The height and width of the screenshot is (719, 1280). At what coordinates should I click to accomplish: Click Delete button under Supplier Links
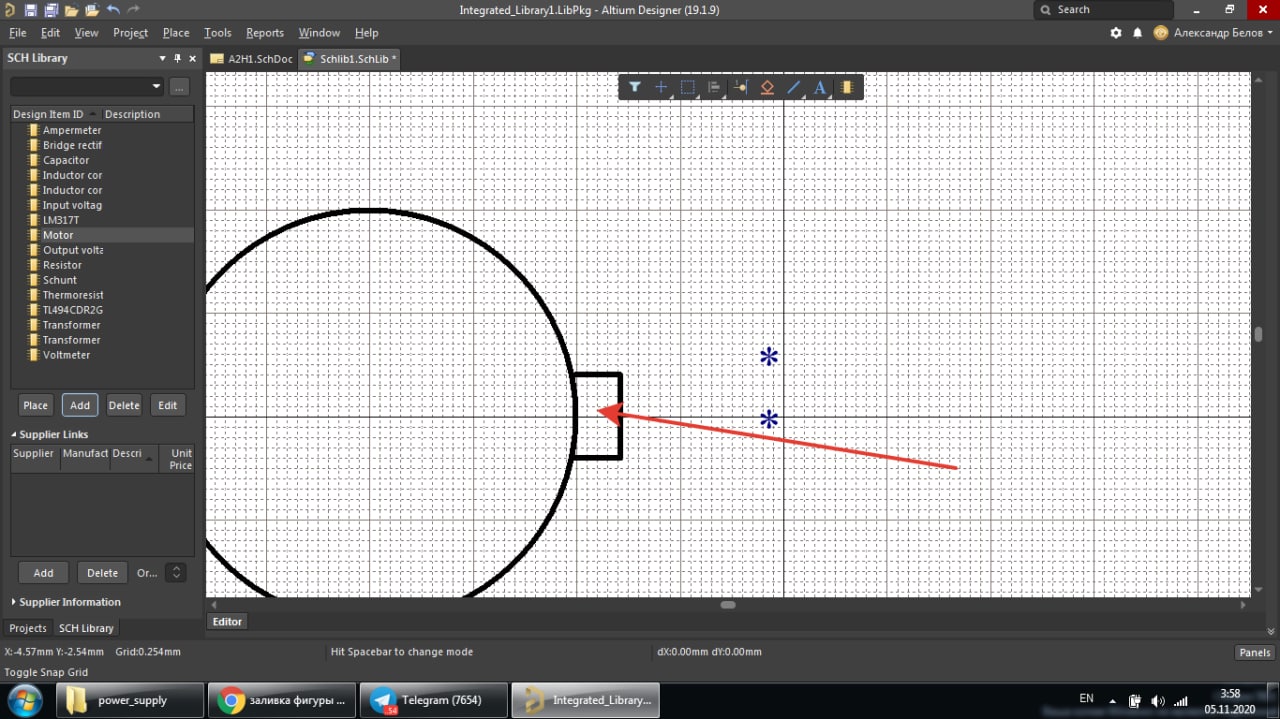point(102,573)
